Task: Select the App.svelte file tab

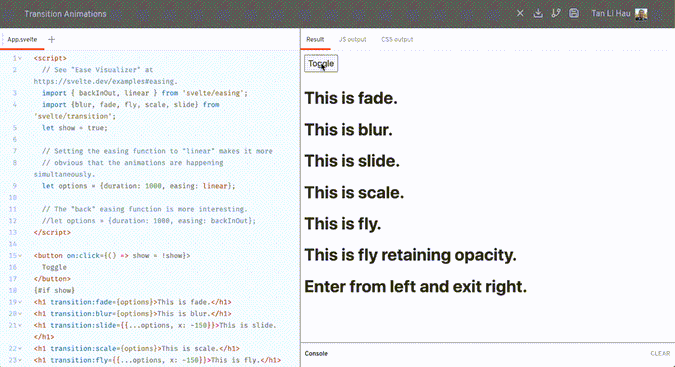Action: (x=22, y=40)
